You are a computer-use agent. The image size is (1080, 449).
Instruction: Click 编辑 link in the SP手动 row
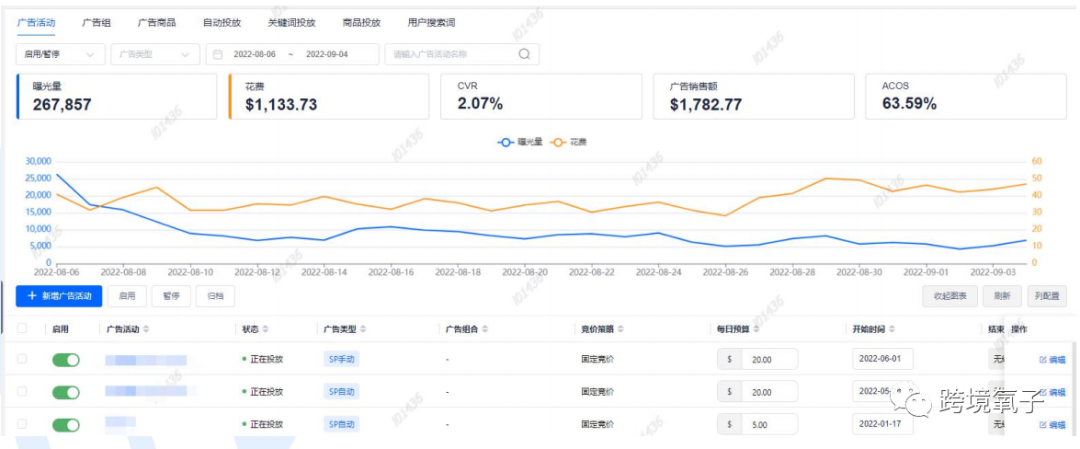pos(1057,359)
